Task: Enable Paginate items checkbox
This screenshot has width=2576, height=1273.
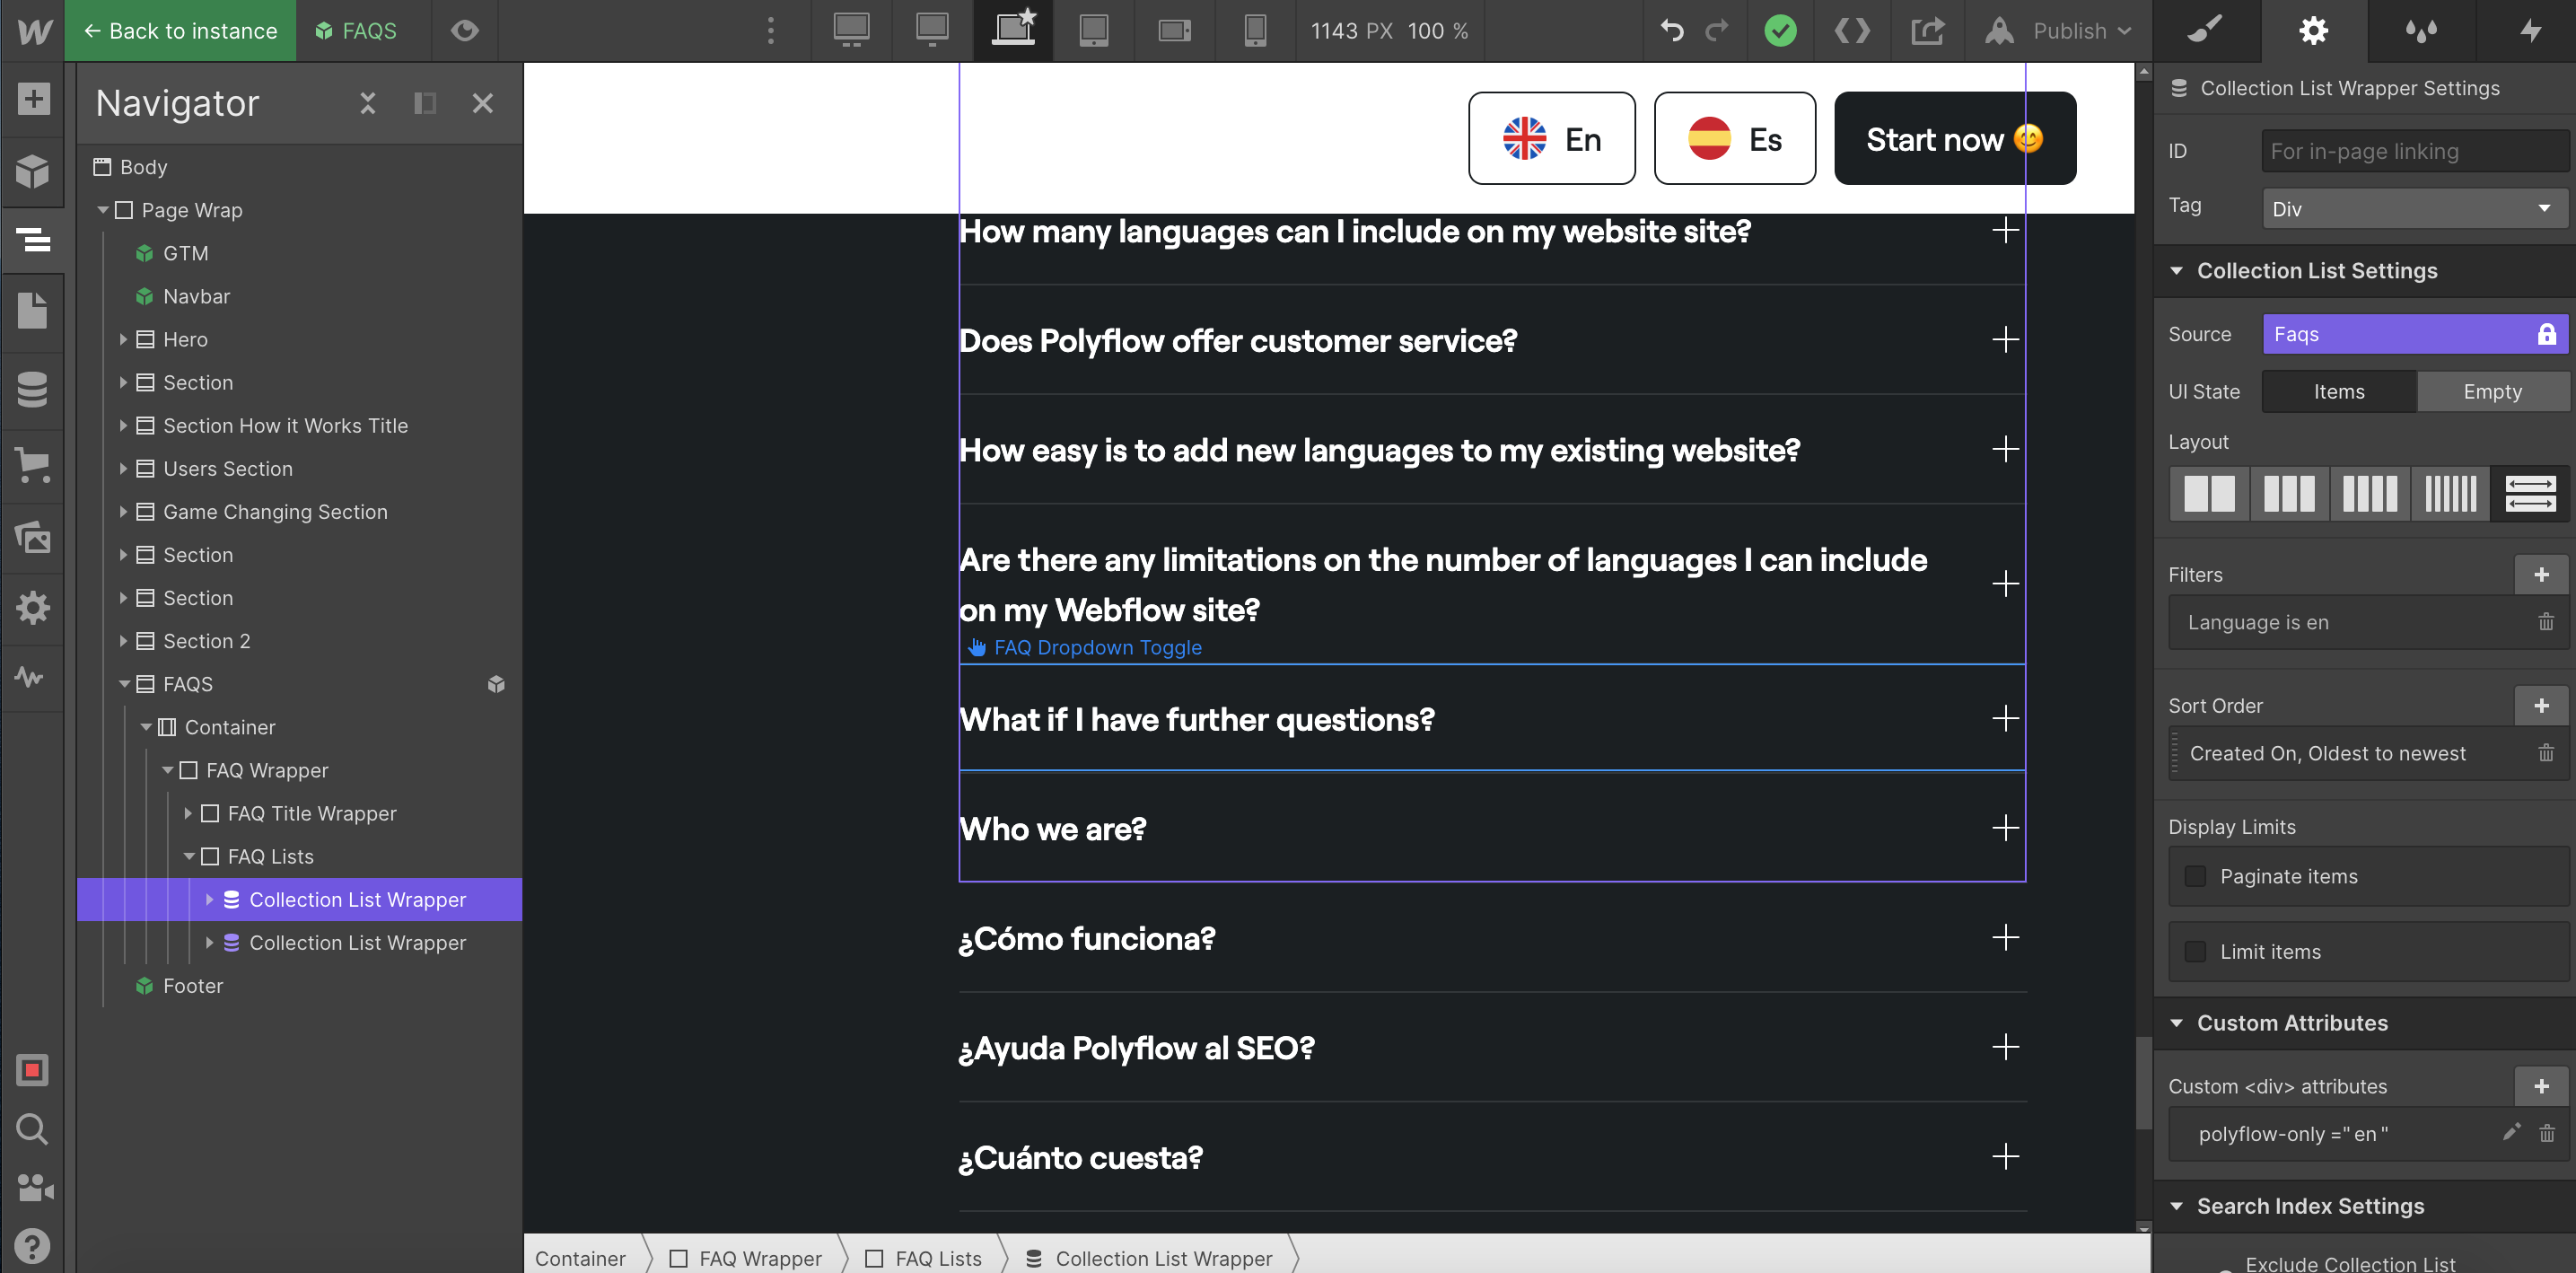Action: pos(2195,876)
